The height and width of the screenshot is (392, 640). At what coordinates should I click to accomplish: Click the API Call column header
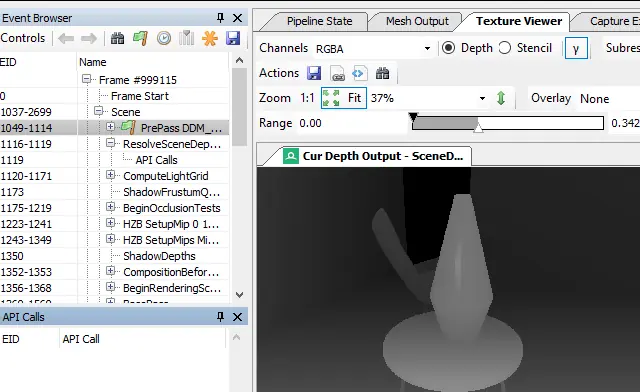(x=142, y=339)
